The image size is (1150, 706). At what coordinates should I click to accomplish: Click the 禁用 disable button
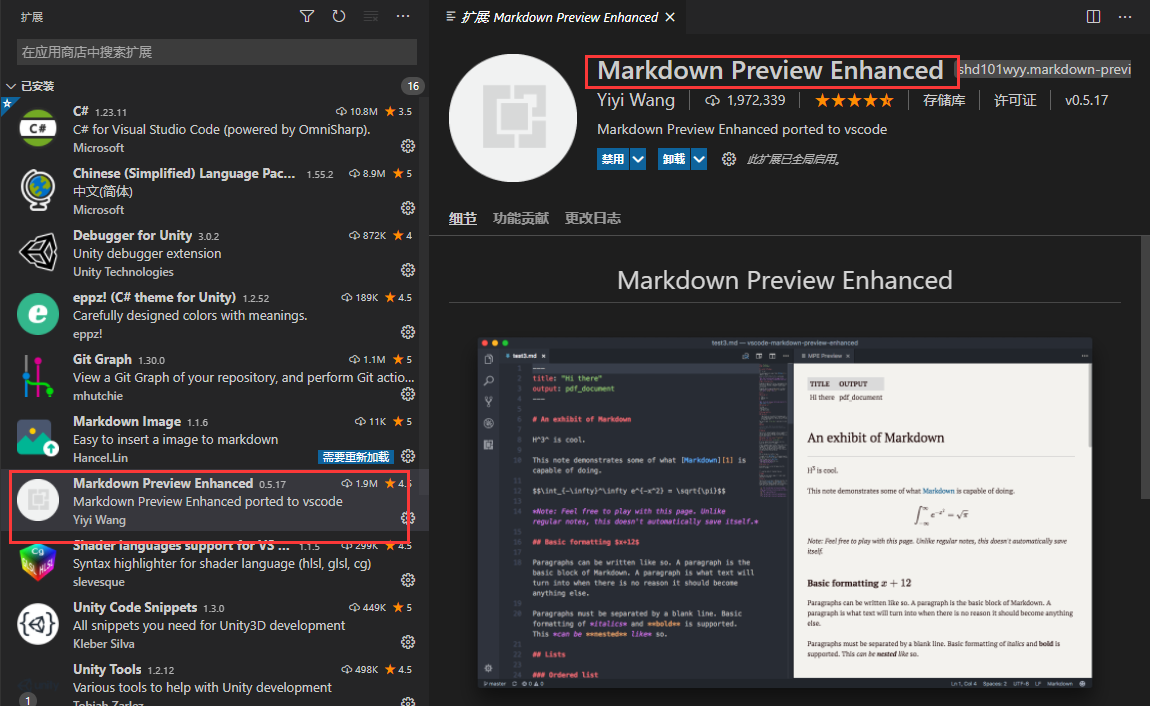[x=612, y=159]
